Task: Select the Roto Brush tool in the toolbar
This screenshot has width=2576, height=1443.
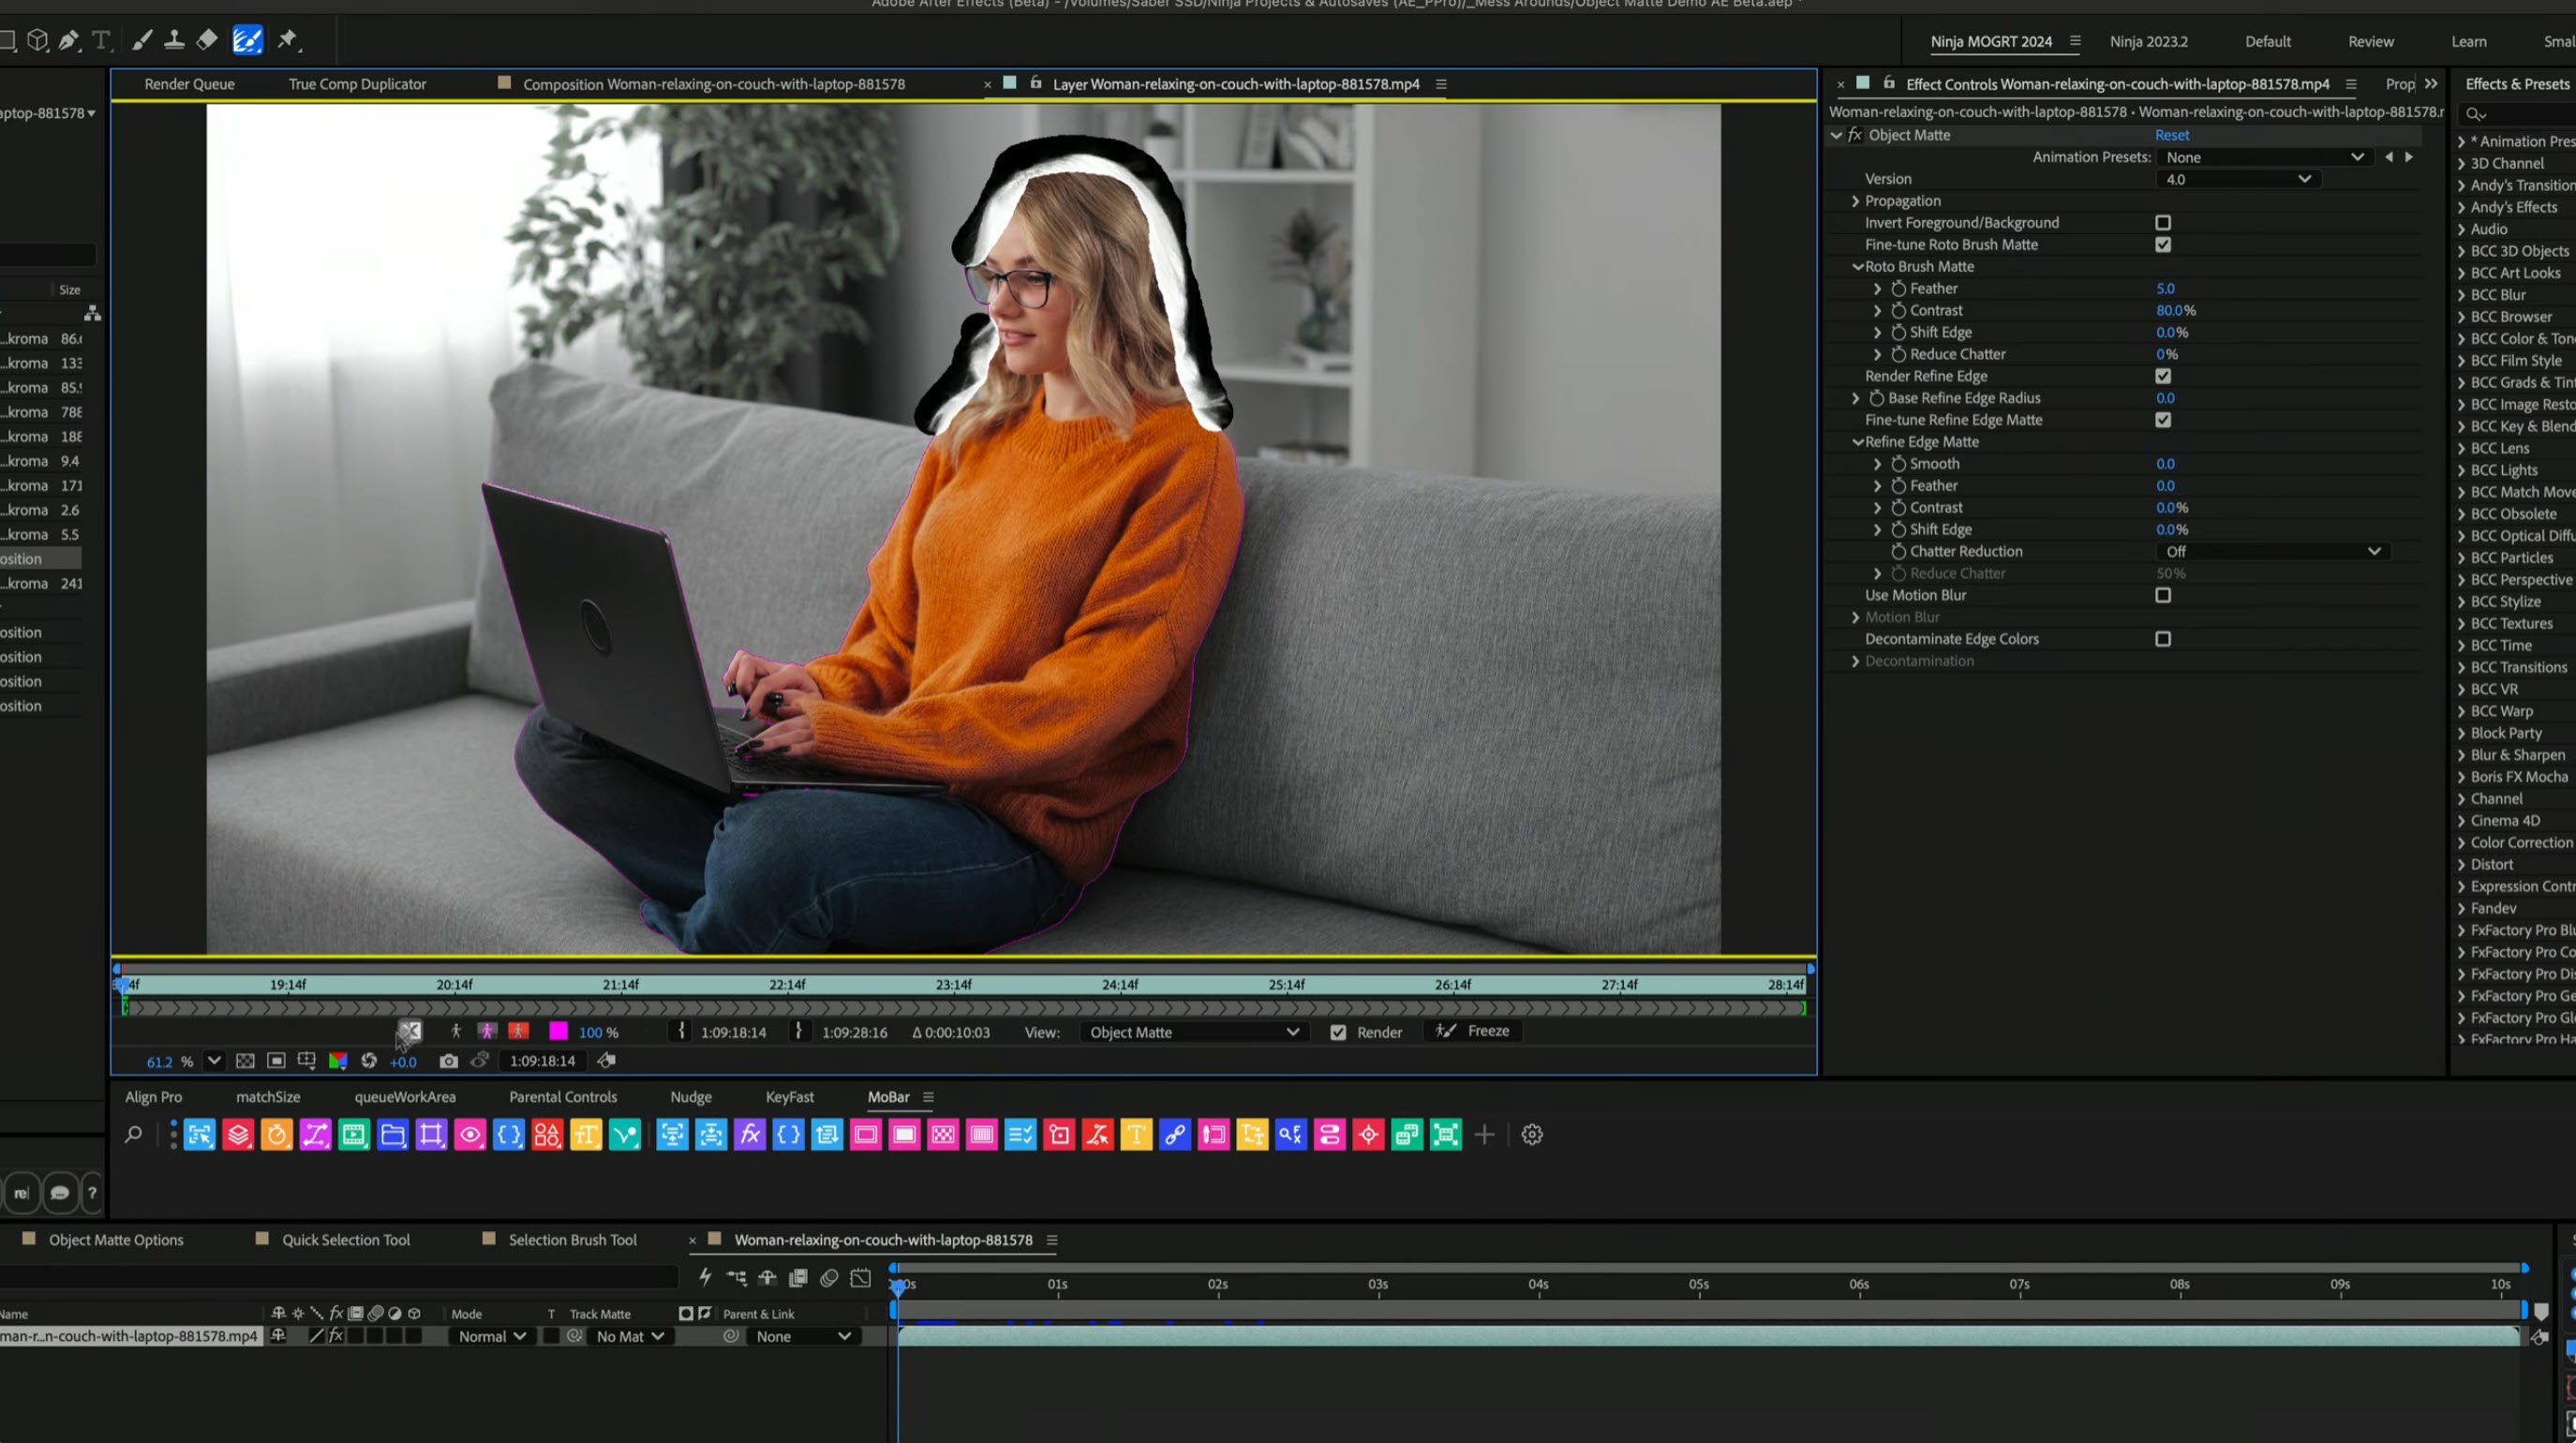Action: (x=246, y=40)
